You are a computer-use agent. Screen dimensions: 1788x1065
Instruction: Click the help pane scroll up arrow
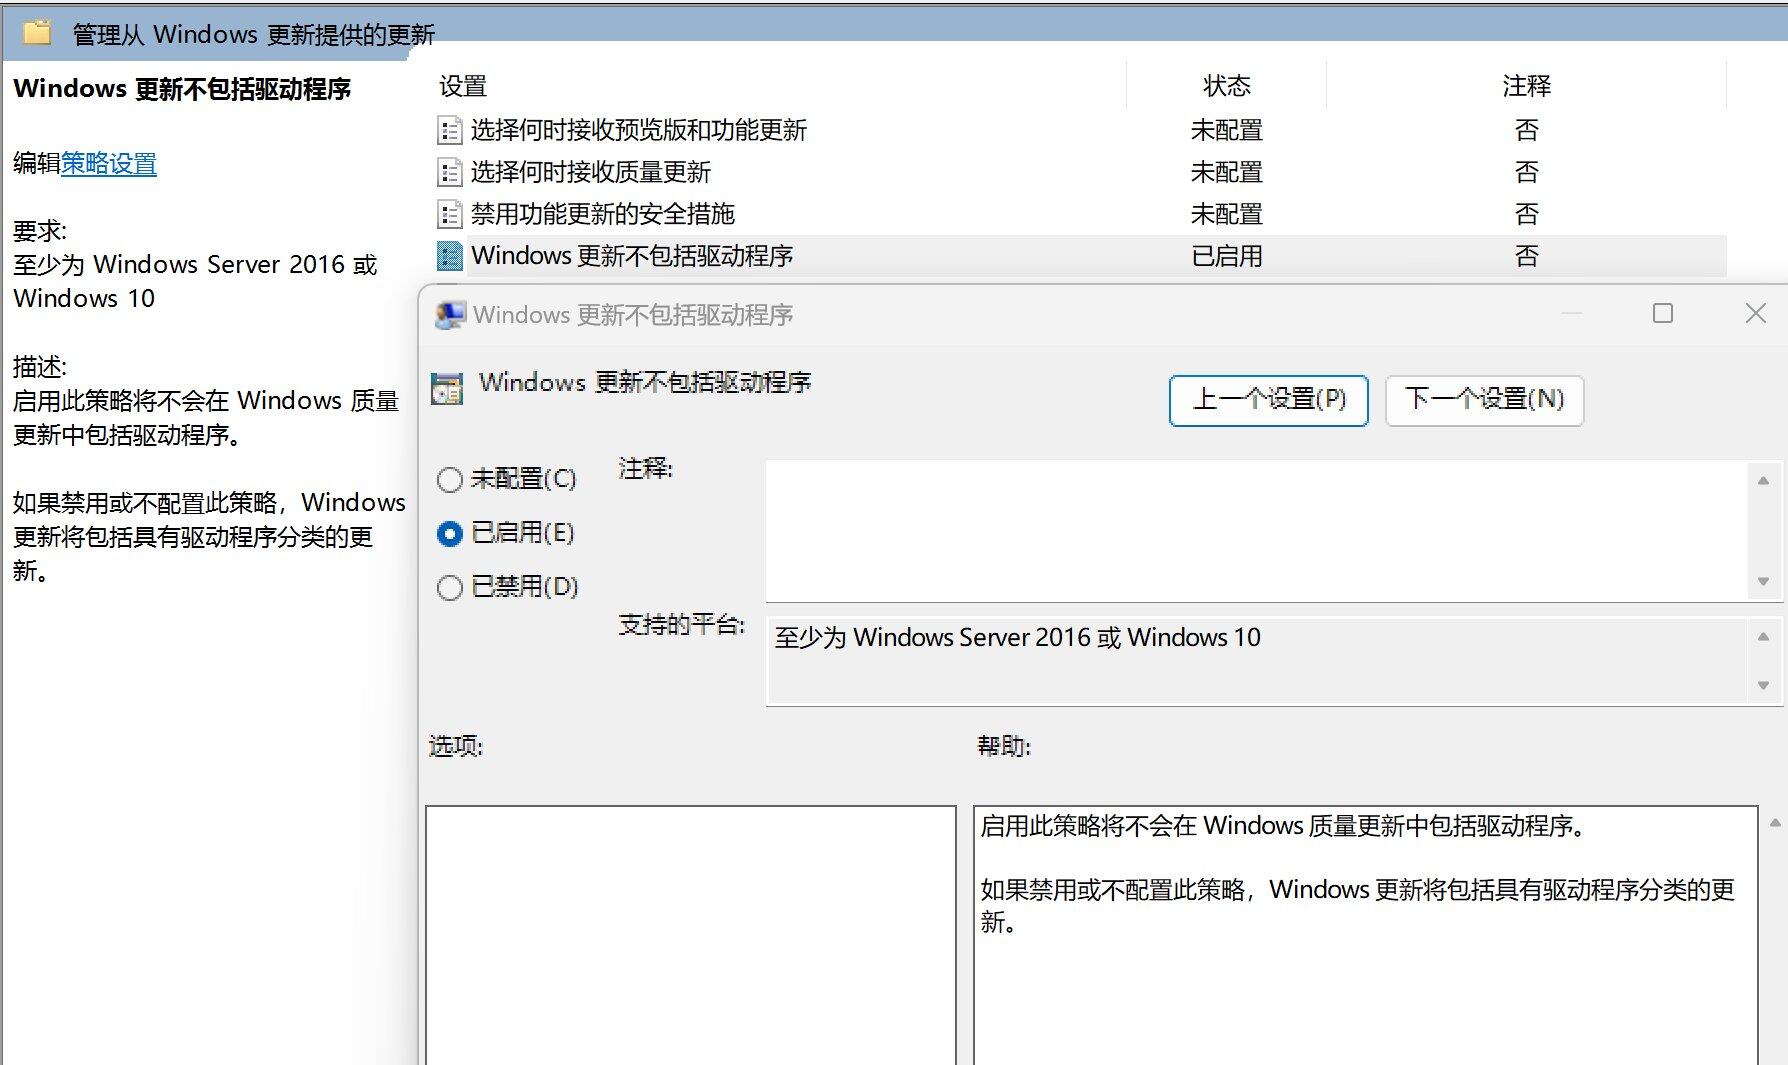1775,823
